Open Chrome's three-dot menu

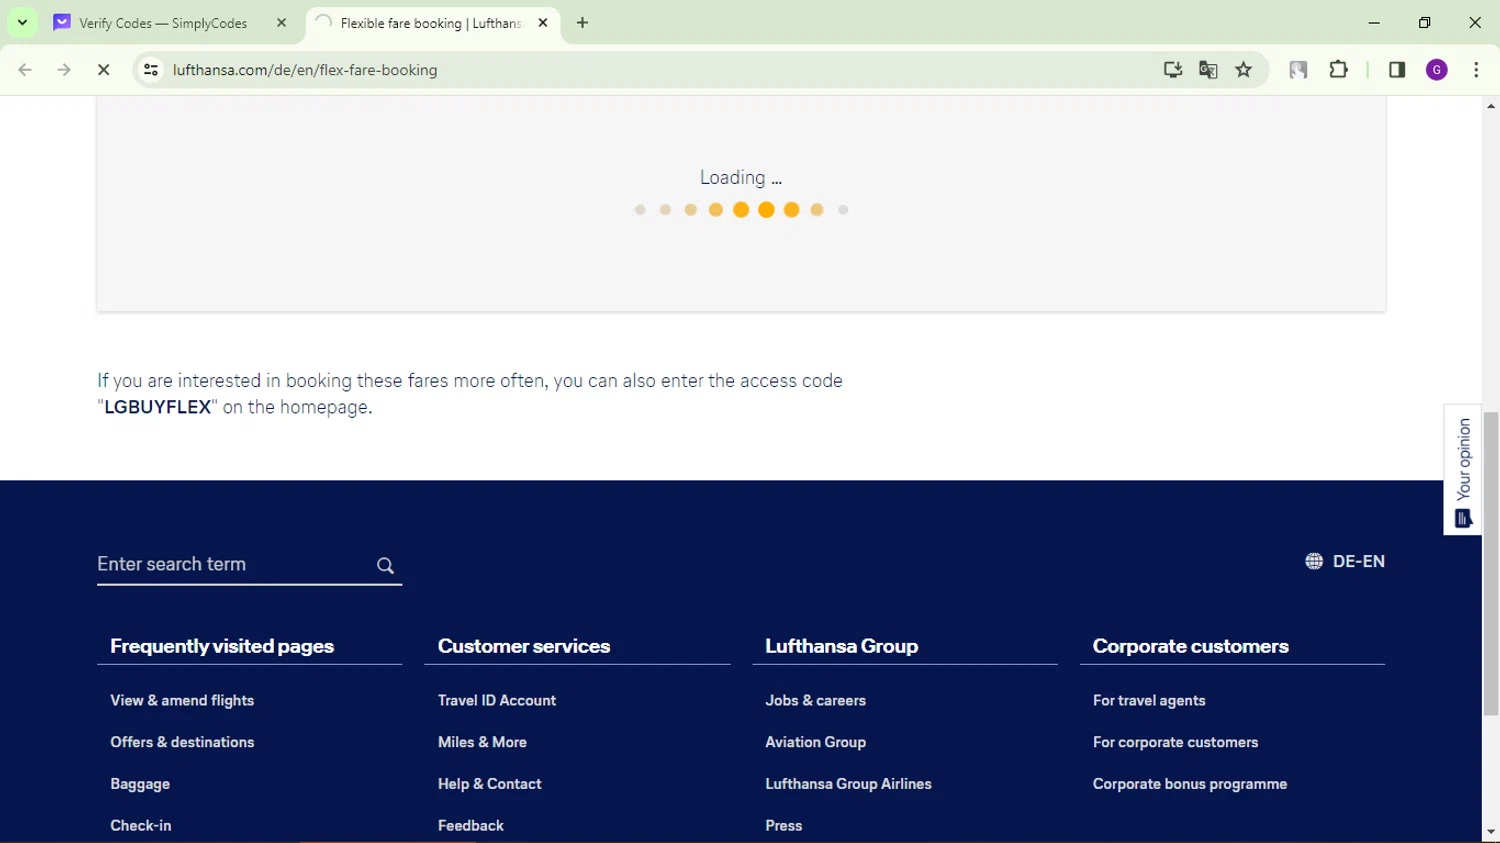[x=1476, y=70]
